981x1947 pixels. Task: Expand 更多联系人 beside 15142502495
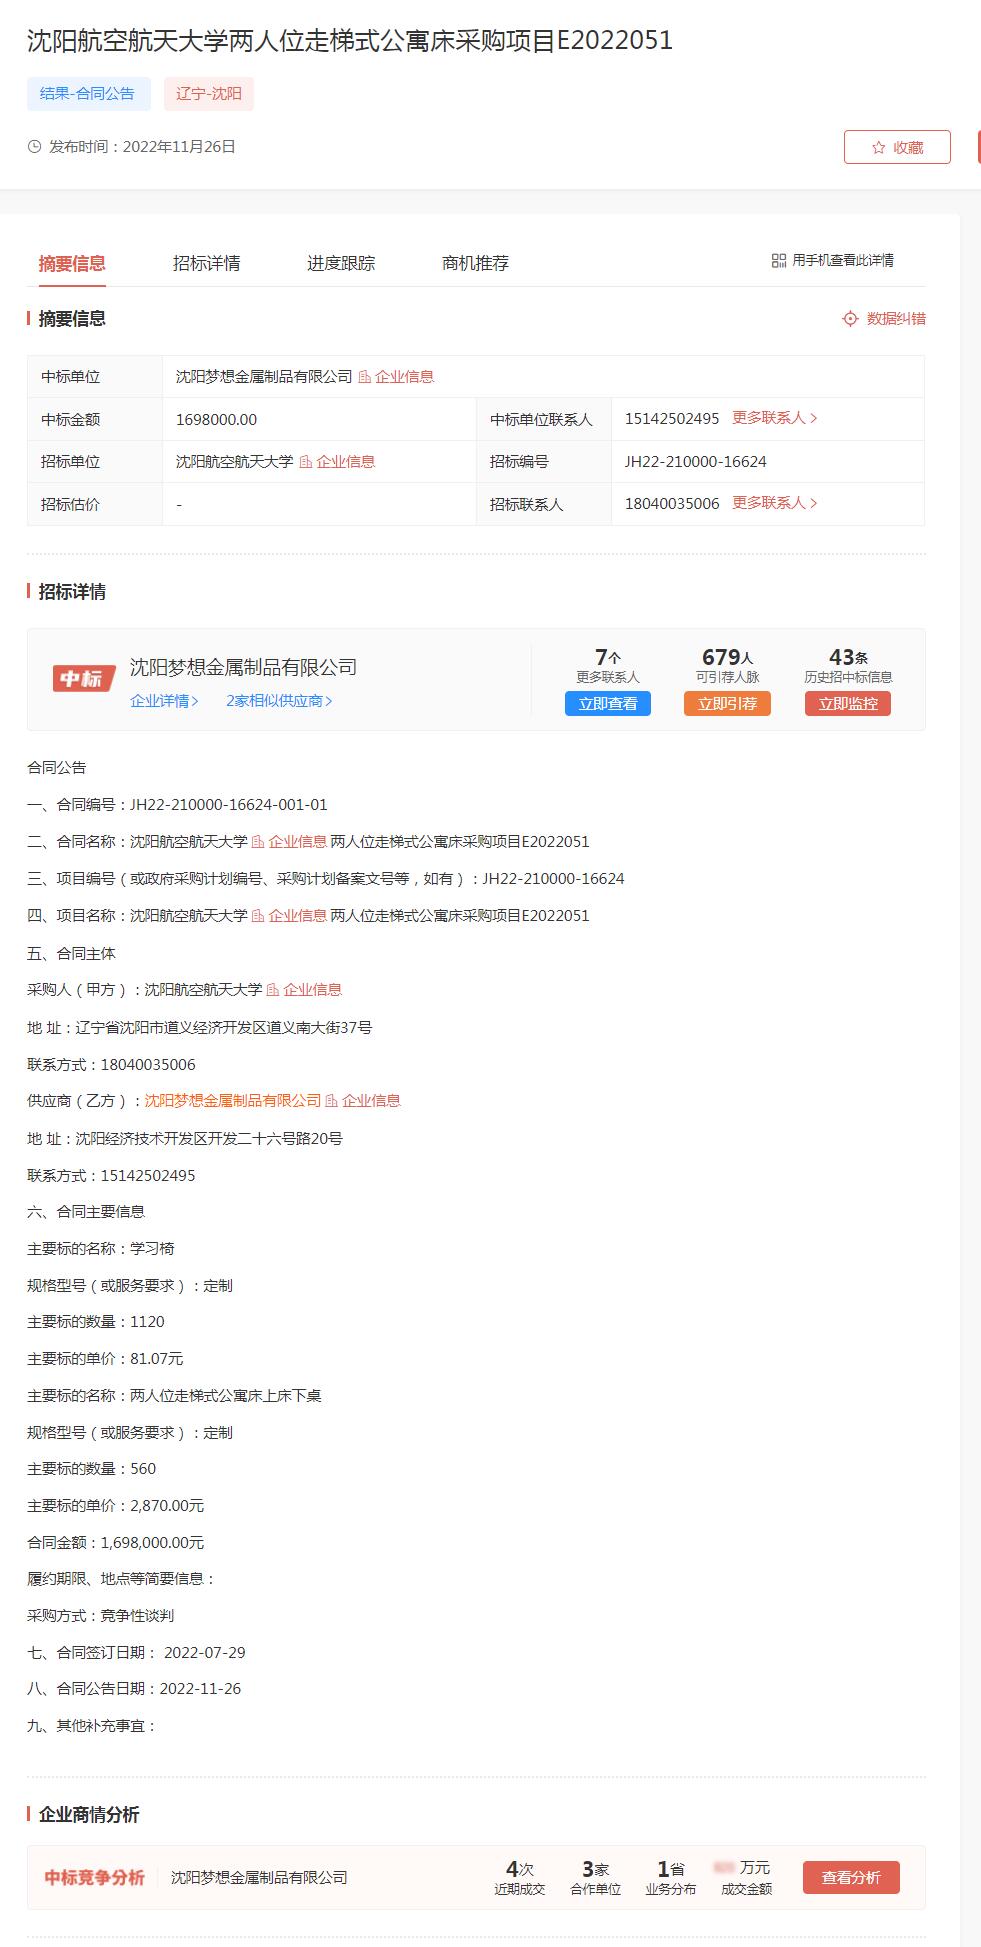click(775, 418)
